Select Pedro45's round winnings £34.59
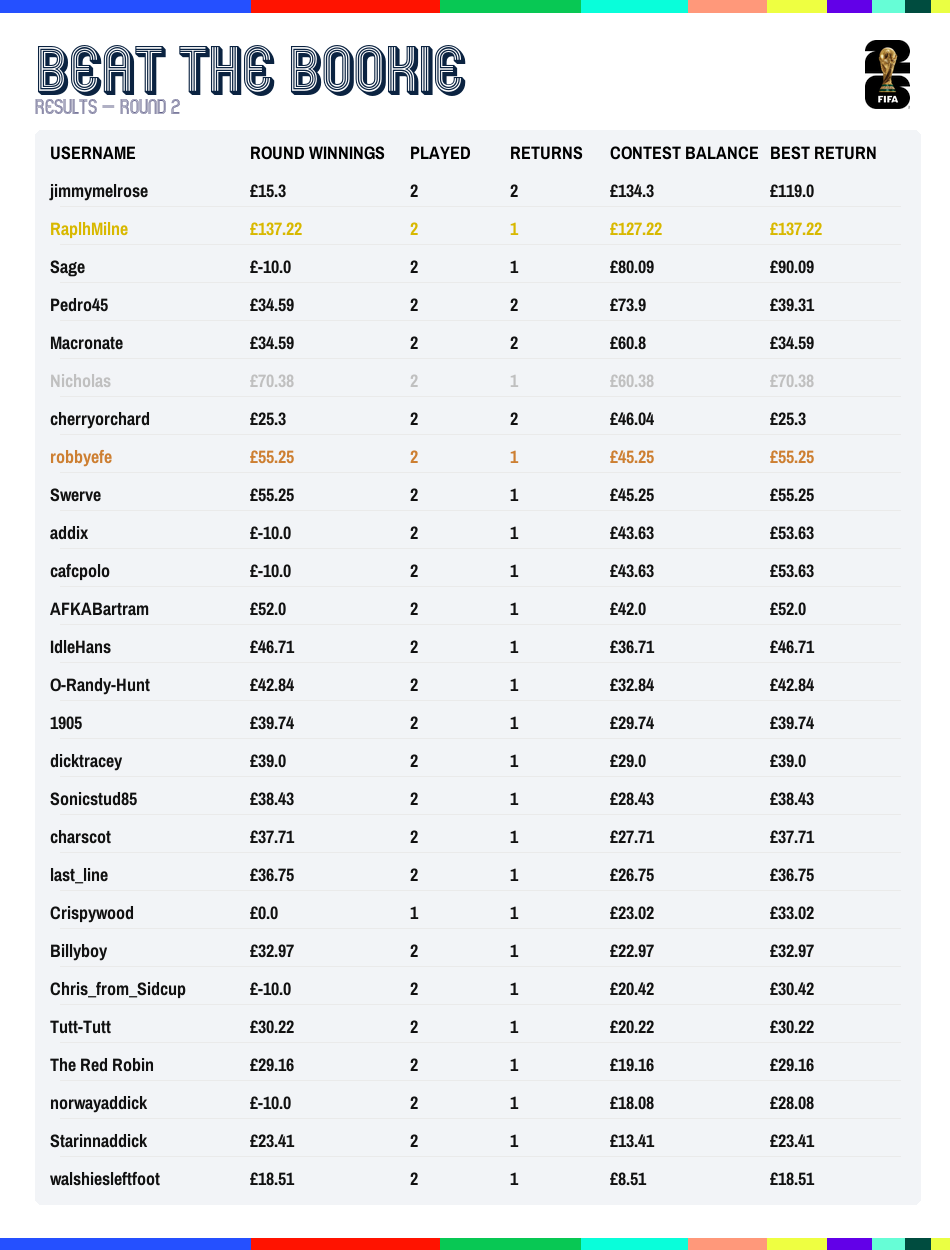The height and width of the screenshot is (1250, 950). 272,305
